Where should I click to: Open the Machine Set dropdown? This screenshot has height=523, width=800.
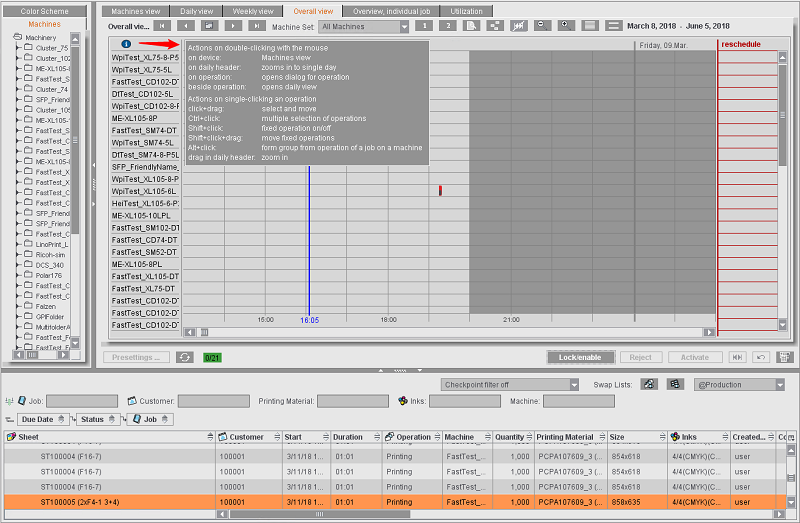click(x=363, y=27)
